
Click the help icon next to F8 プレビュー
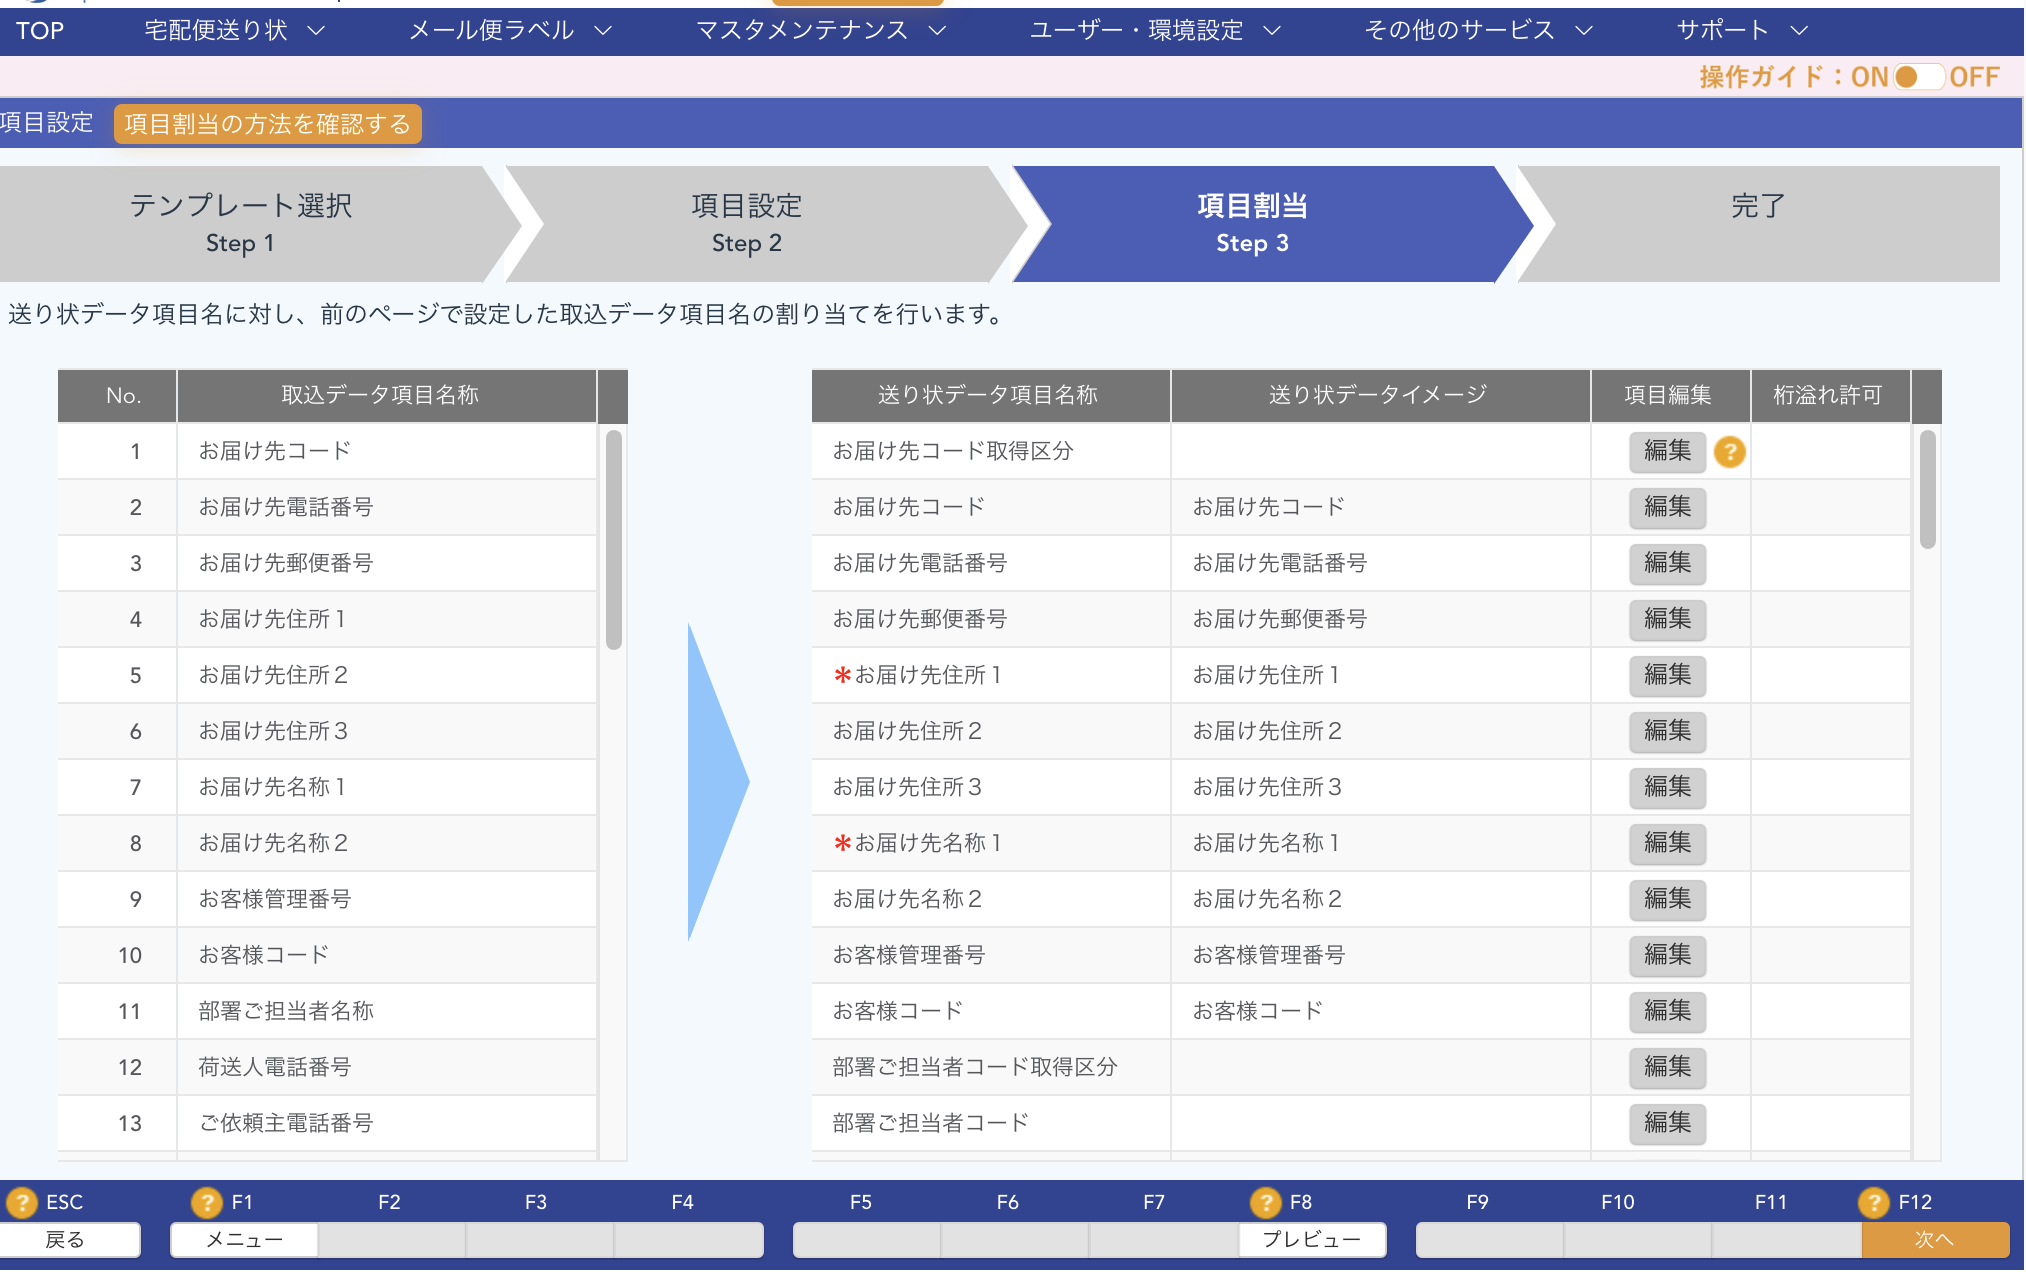(x=1267, y=1202)
